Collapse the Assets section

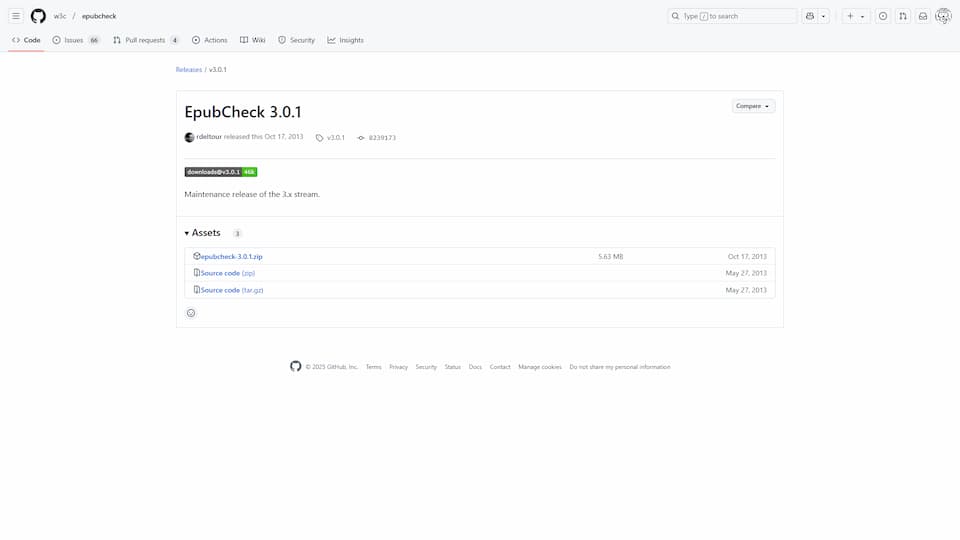[x=203, y=233]
